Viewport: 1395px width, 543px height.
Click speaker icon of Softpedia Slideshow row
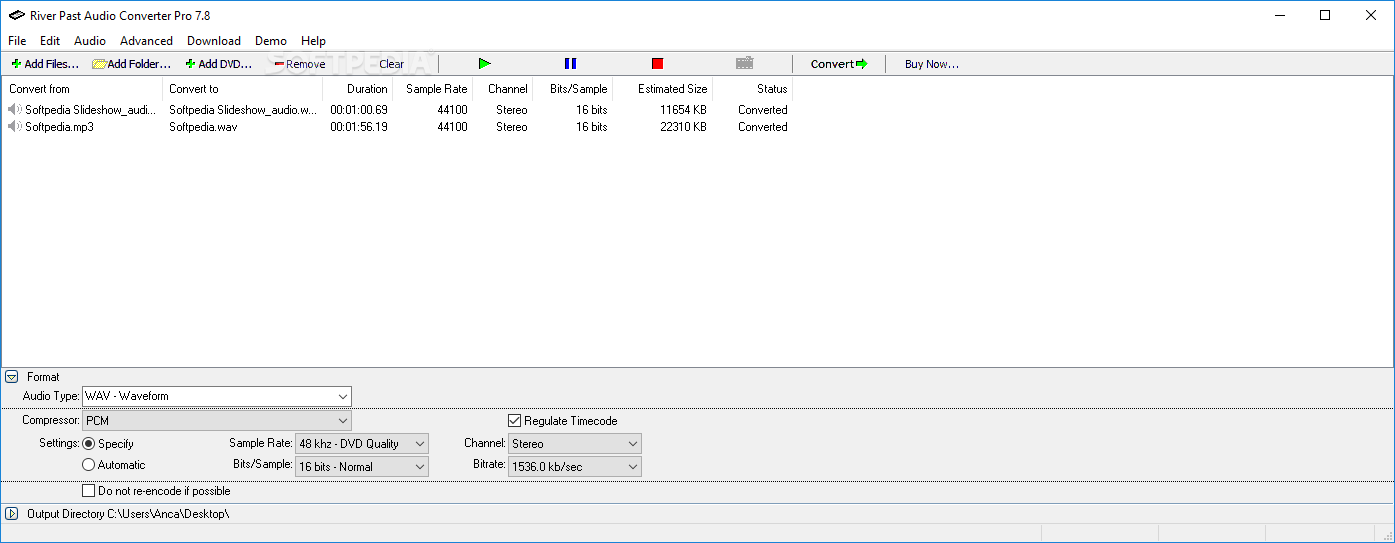click(x=15, y=110)
